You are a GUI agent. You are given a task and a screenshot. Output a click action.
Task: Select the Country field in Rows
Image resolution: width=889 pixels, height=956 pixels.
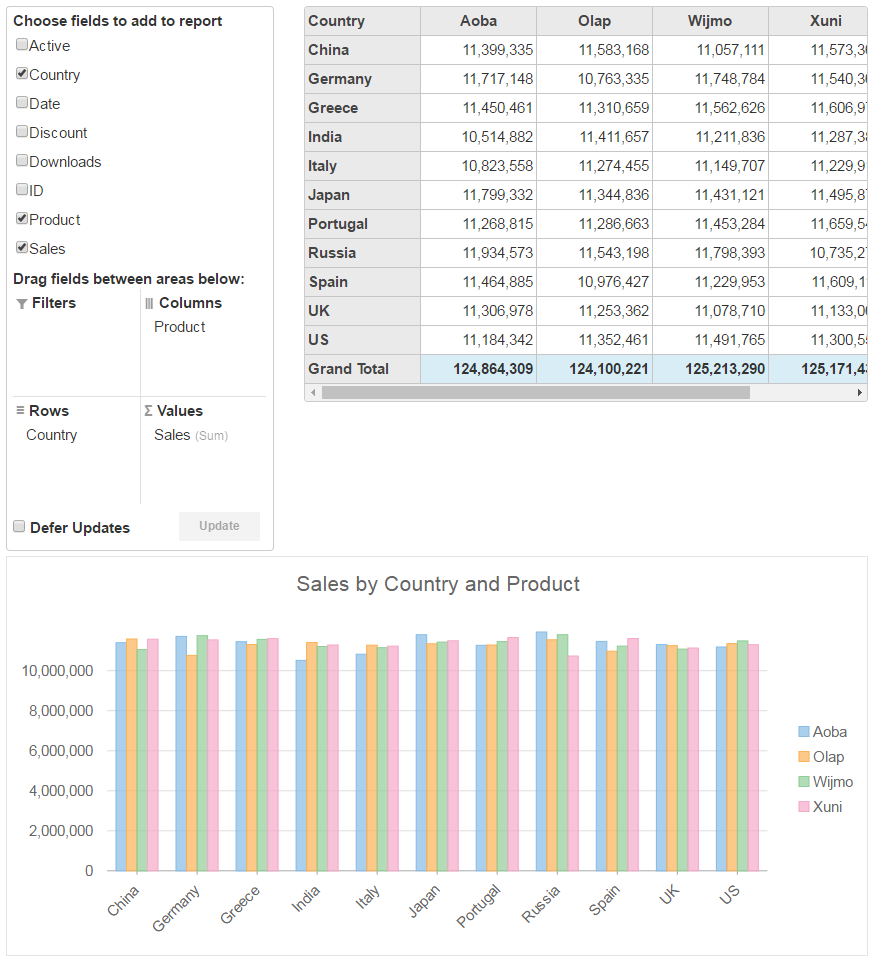(52, 435)
